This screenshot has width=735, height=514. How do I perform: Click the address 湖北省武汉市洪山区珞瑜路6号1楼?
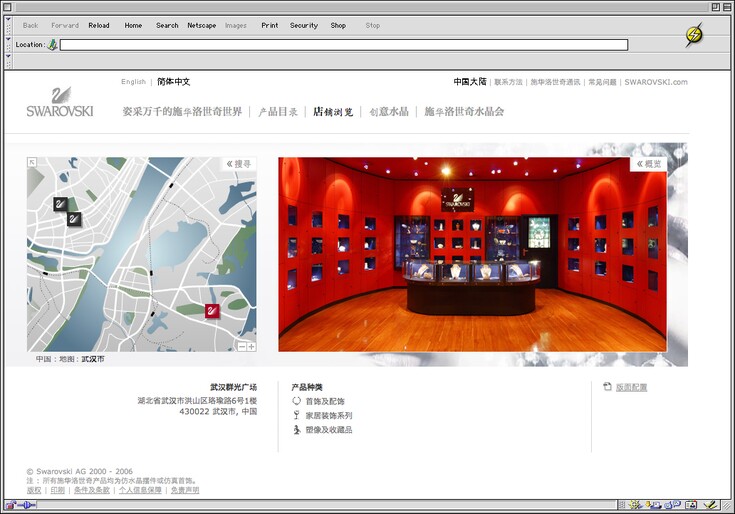(197, 401)
